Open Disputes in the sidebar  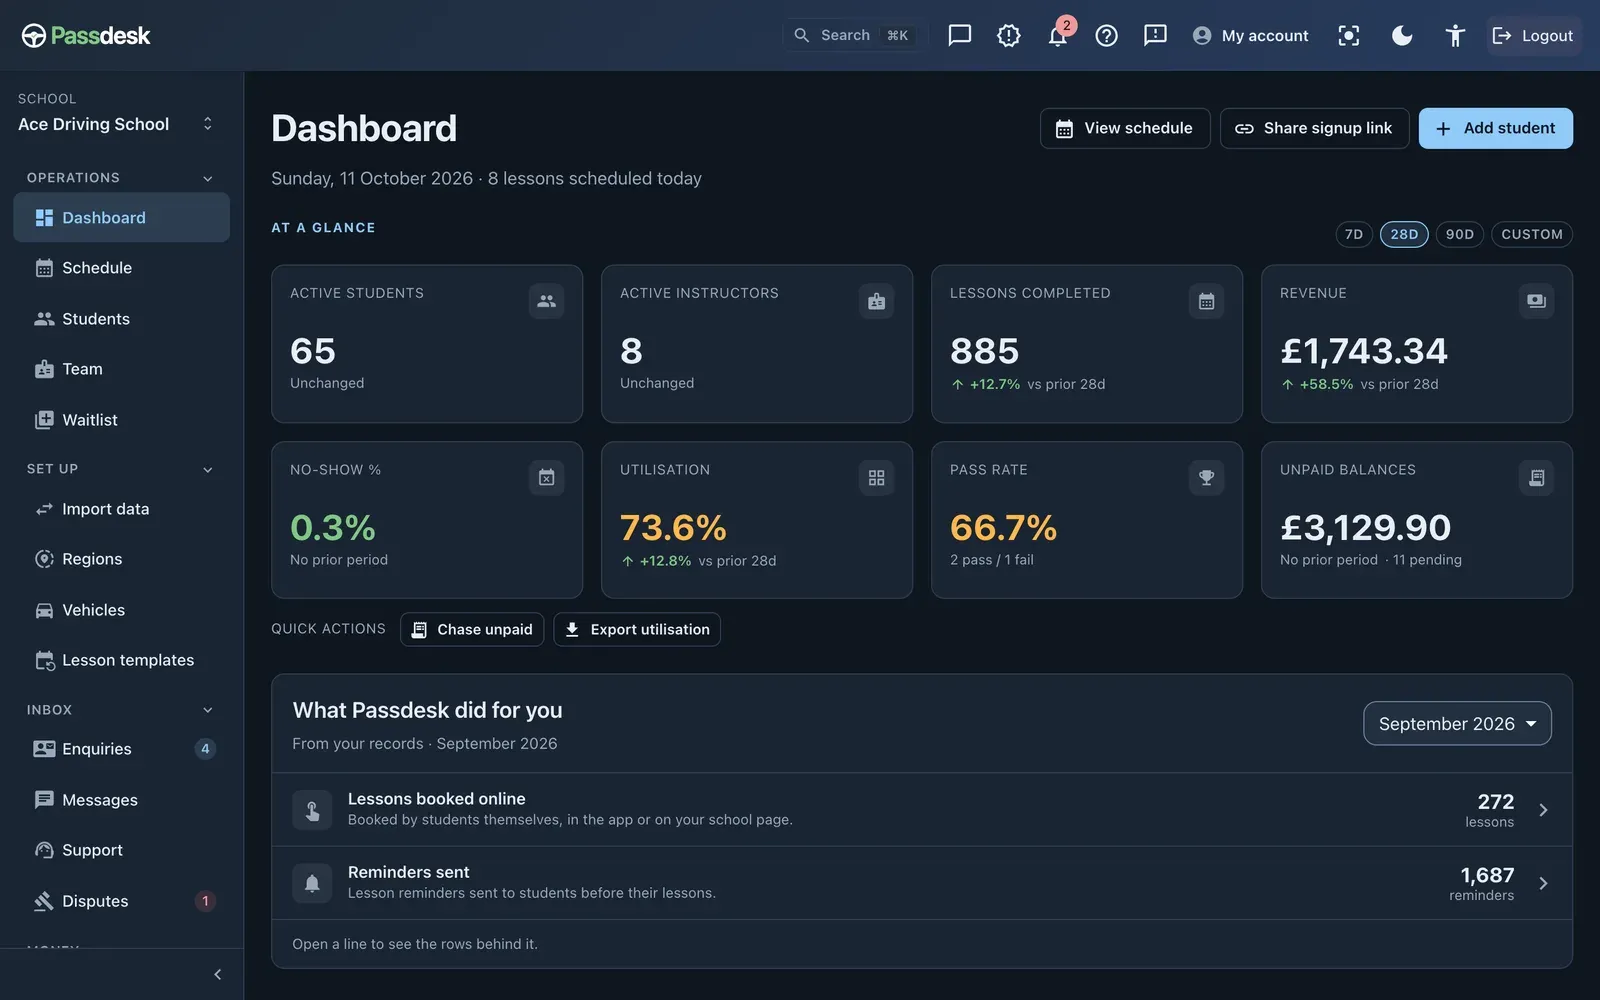[121, 901]
